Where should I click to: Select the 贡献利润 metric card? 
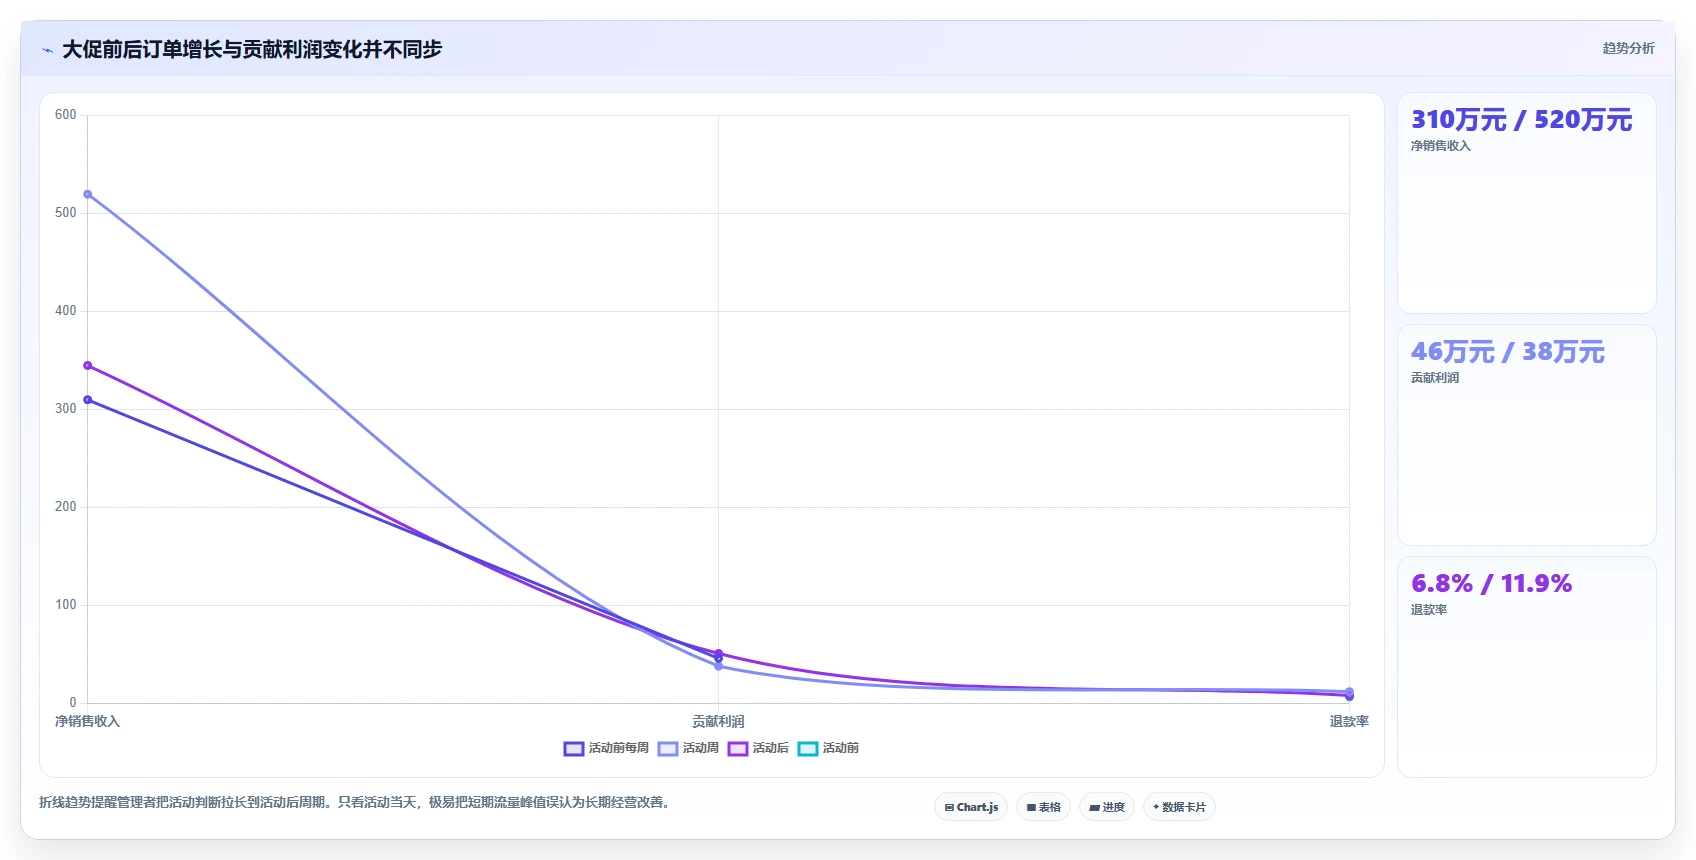pos(1526,435)
